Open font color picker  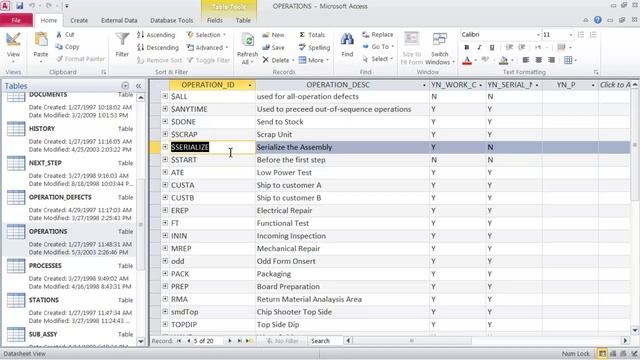pyautogui.click(x=476, y=60)
